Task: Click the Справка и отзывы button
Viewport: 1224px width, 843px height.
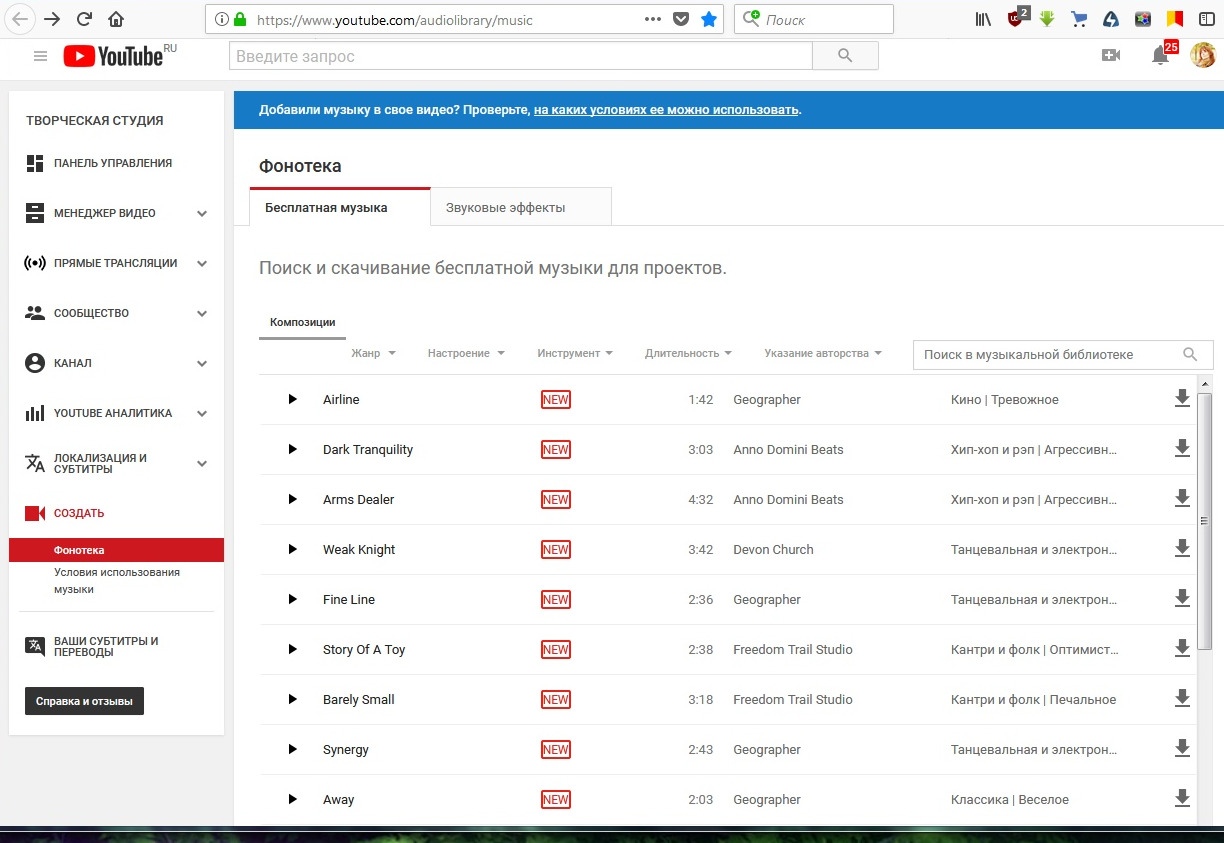Action: click(84, 701)
